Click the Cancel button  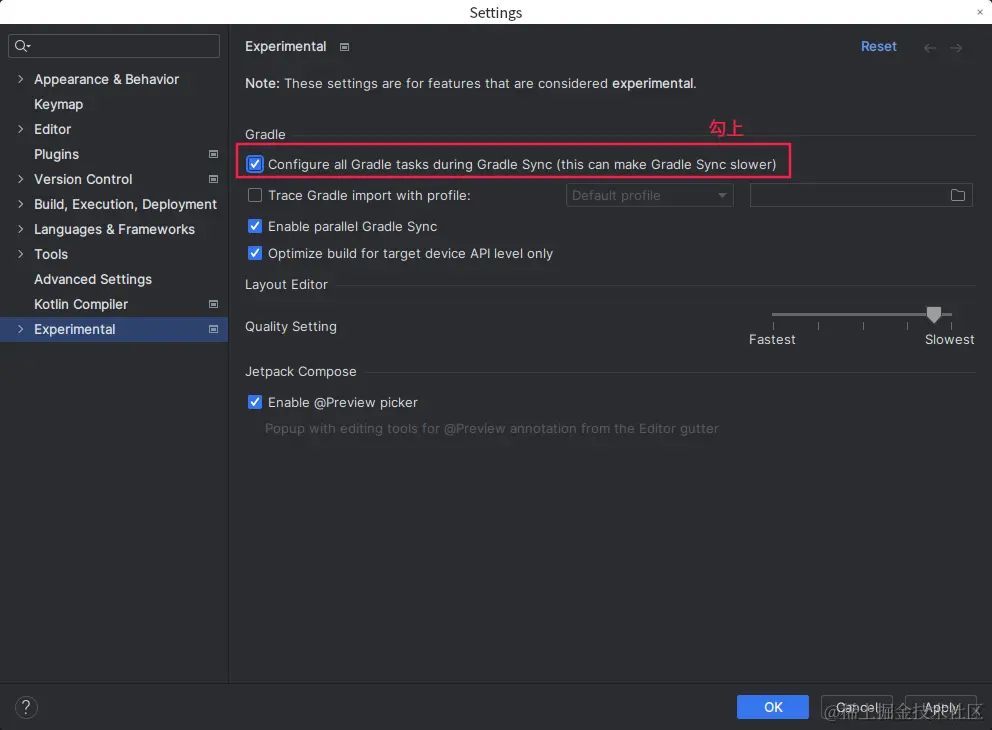[857, 707]
